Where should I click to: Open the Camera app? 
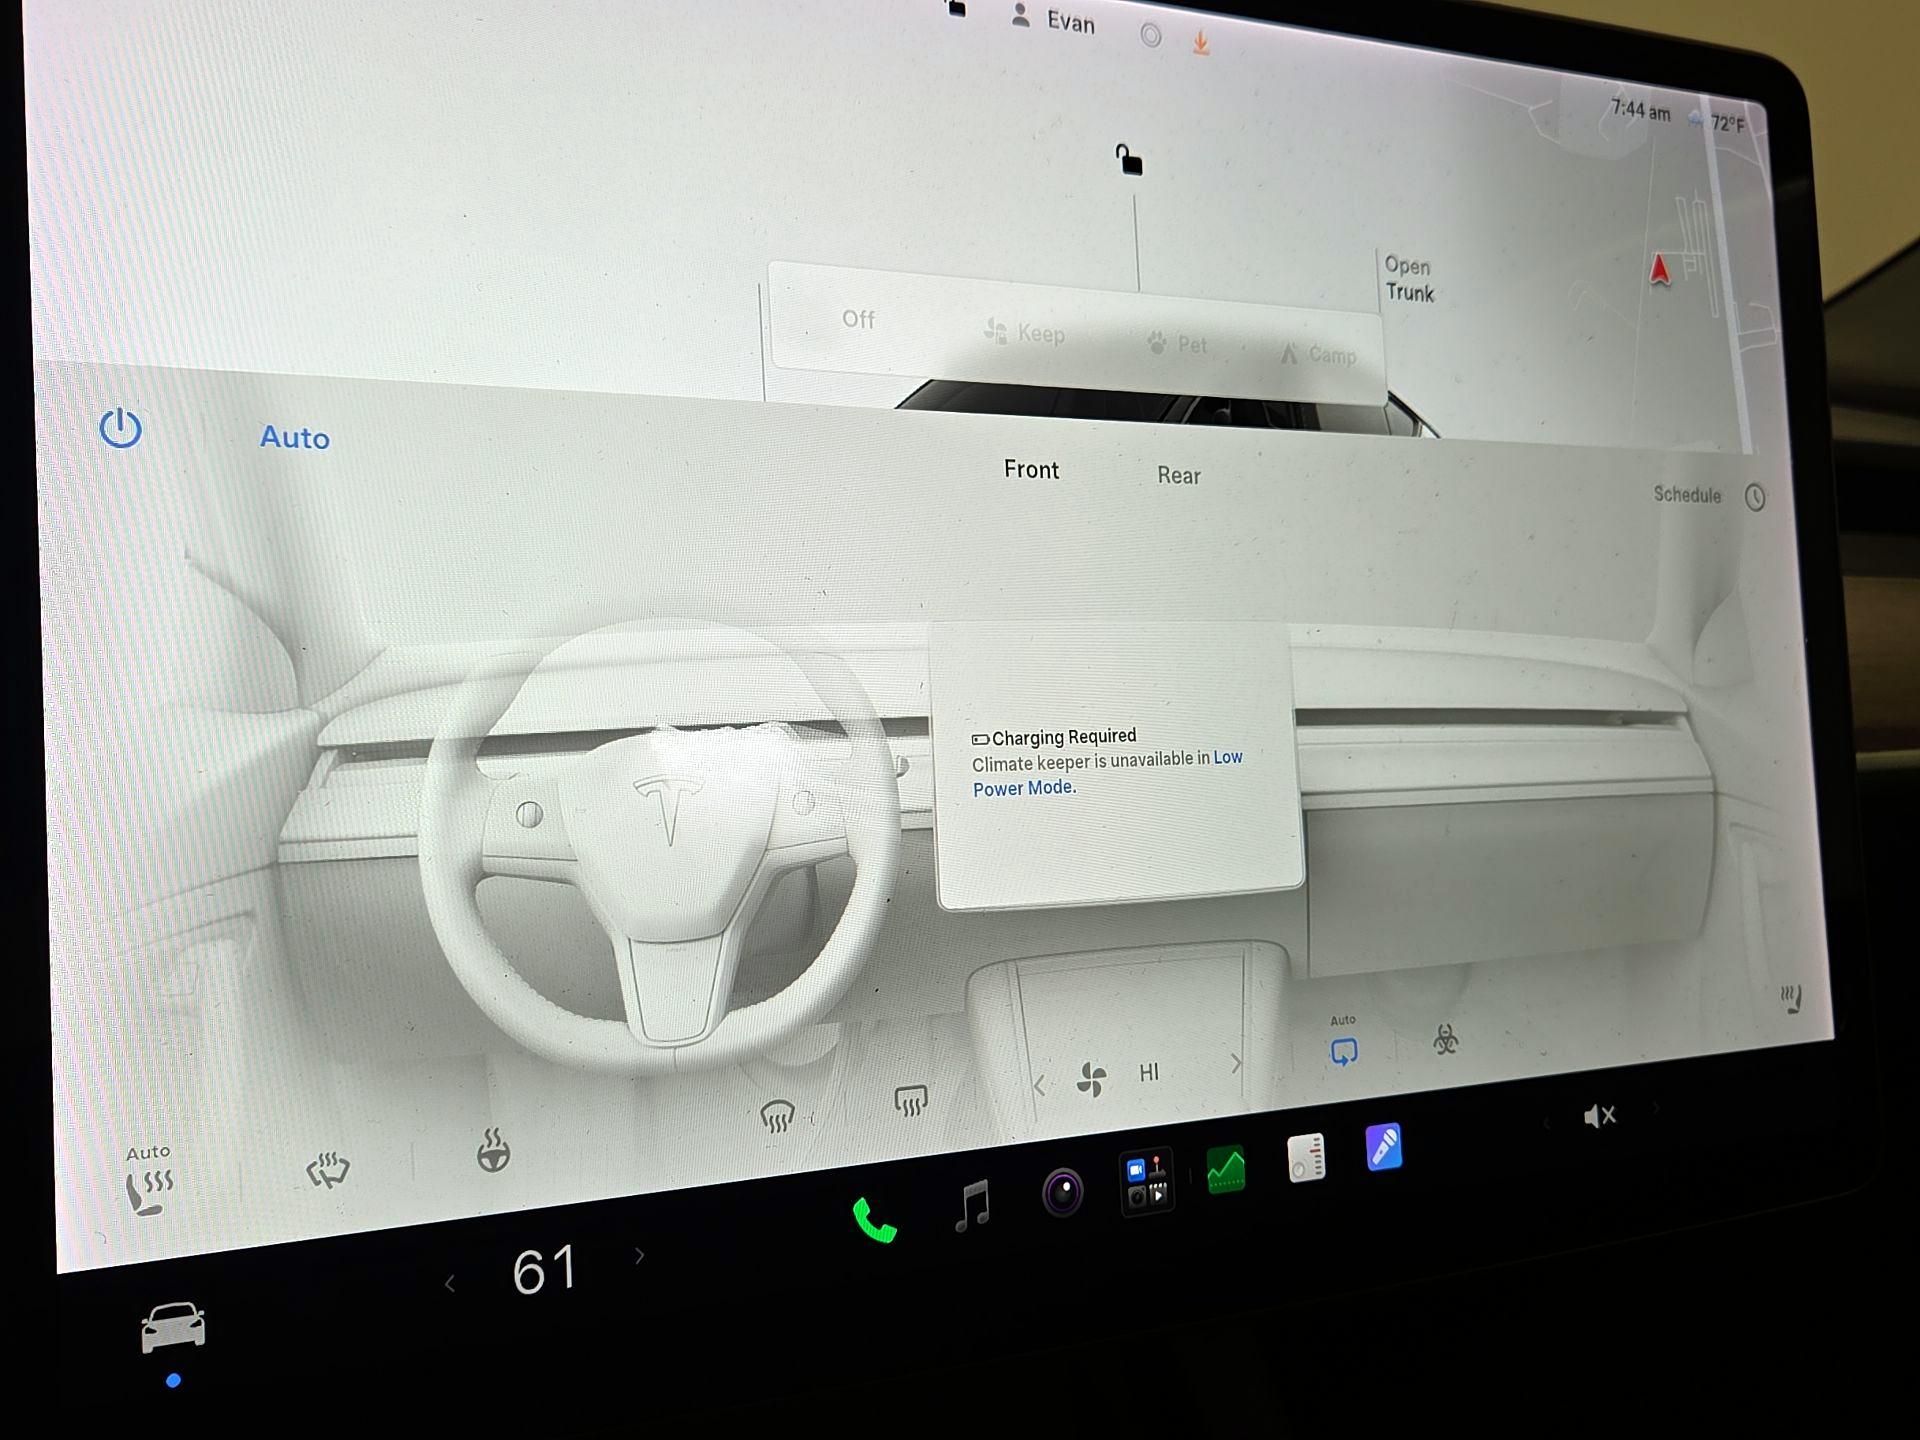[1062, 1192]
